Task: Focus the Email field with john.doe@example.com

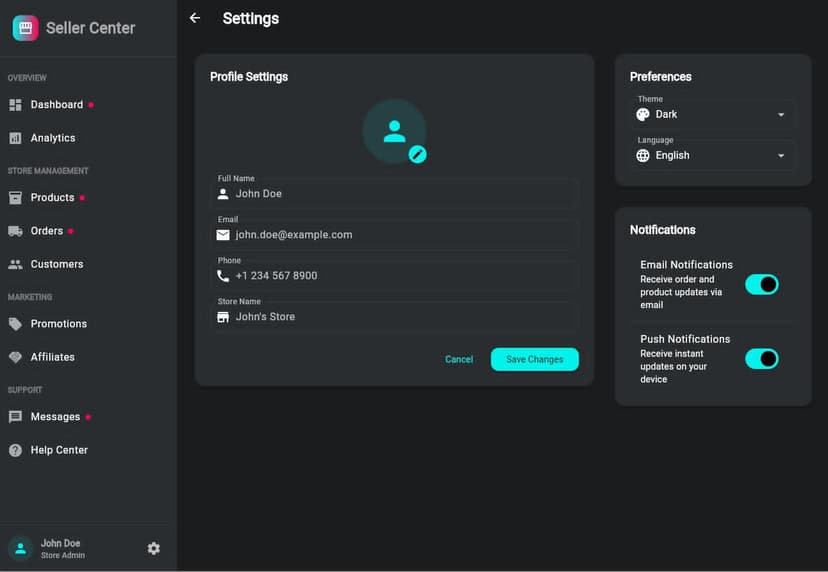Action: 400,235
